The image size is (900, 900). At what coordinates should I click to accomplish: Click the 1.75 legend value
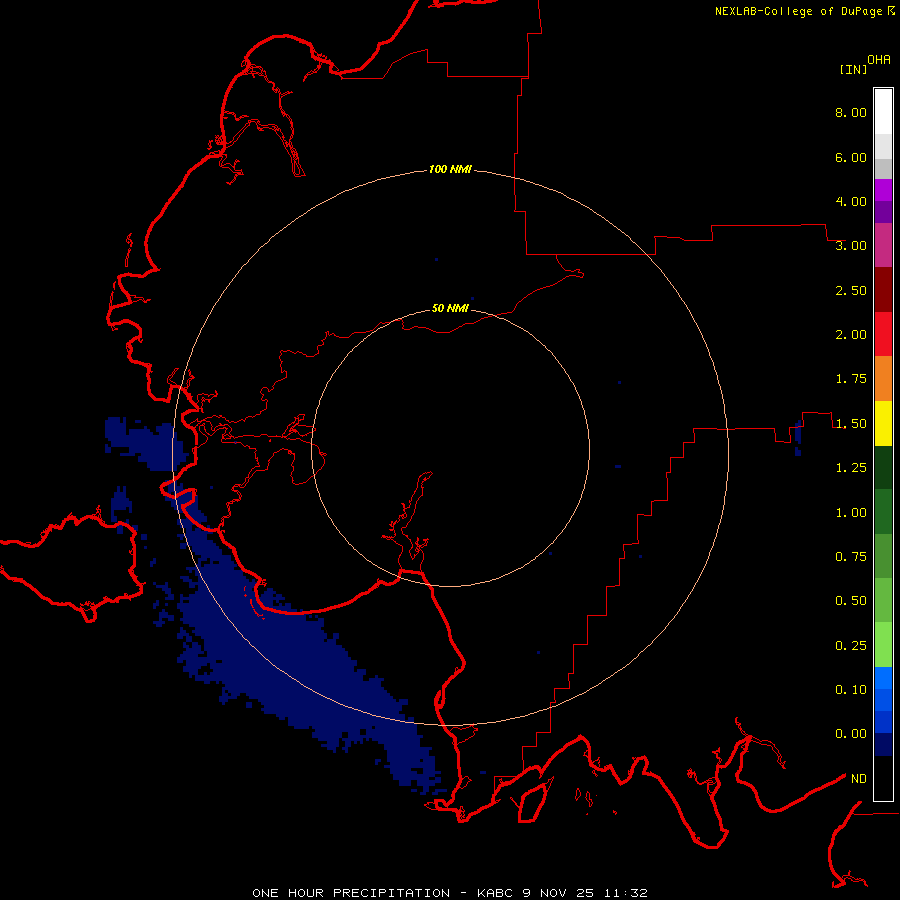851,379
